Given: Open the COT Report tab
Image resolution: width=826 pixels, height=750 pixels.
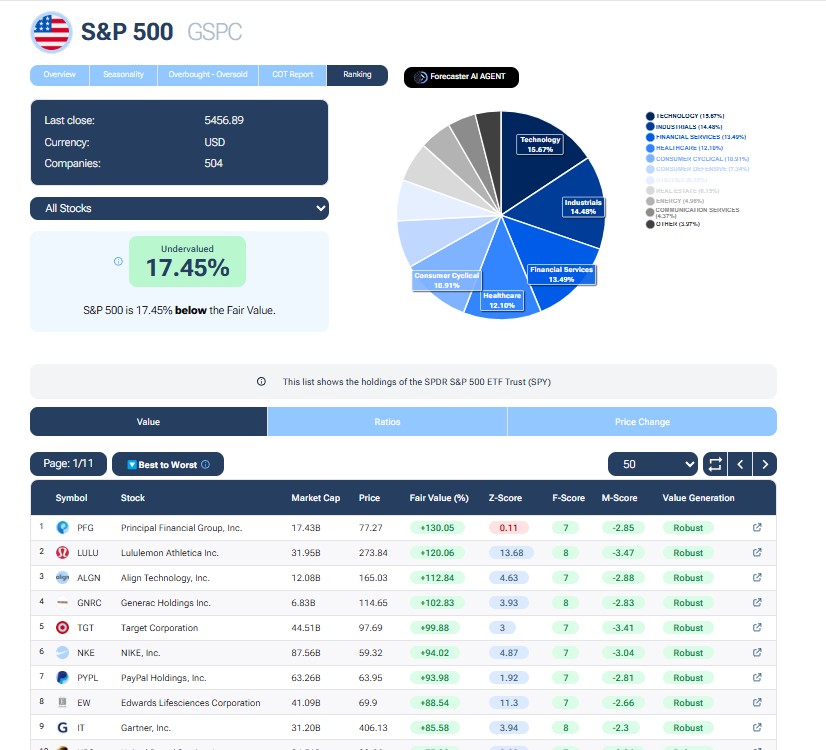Looking at the screenshot, I should 293,75.
